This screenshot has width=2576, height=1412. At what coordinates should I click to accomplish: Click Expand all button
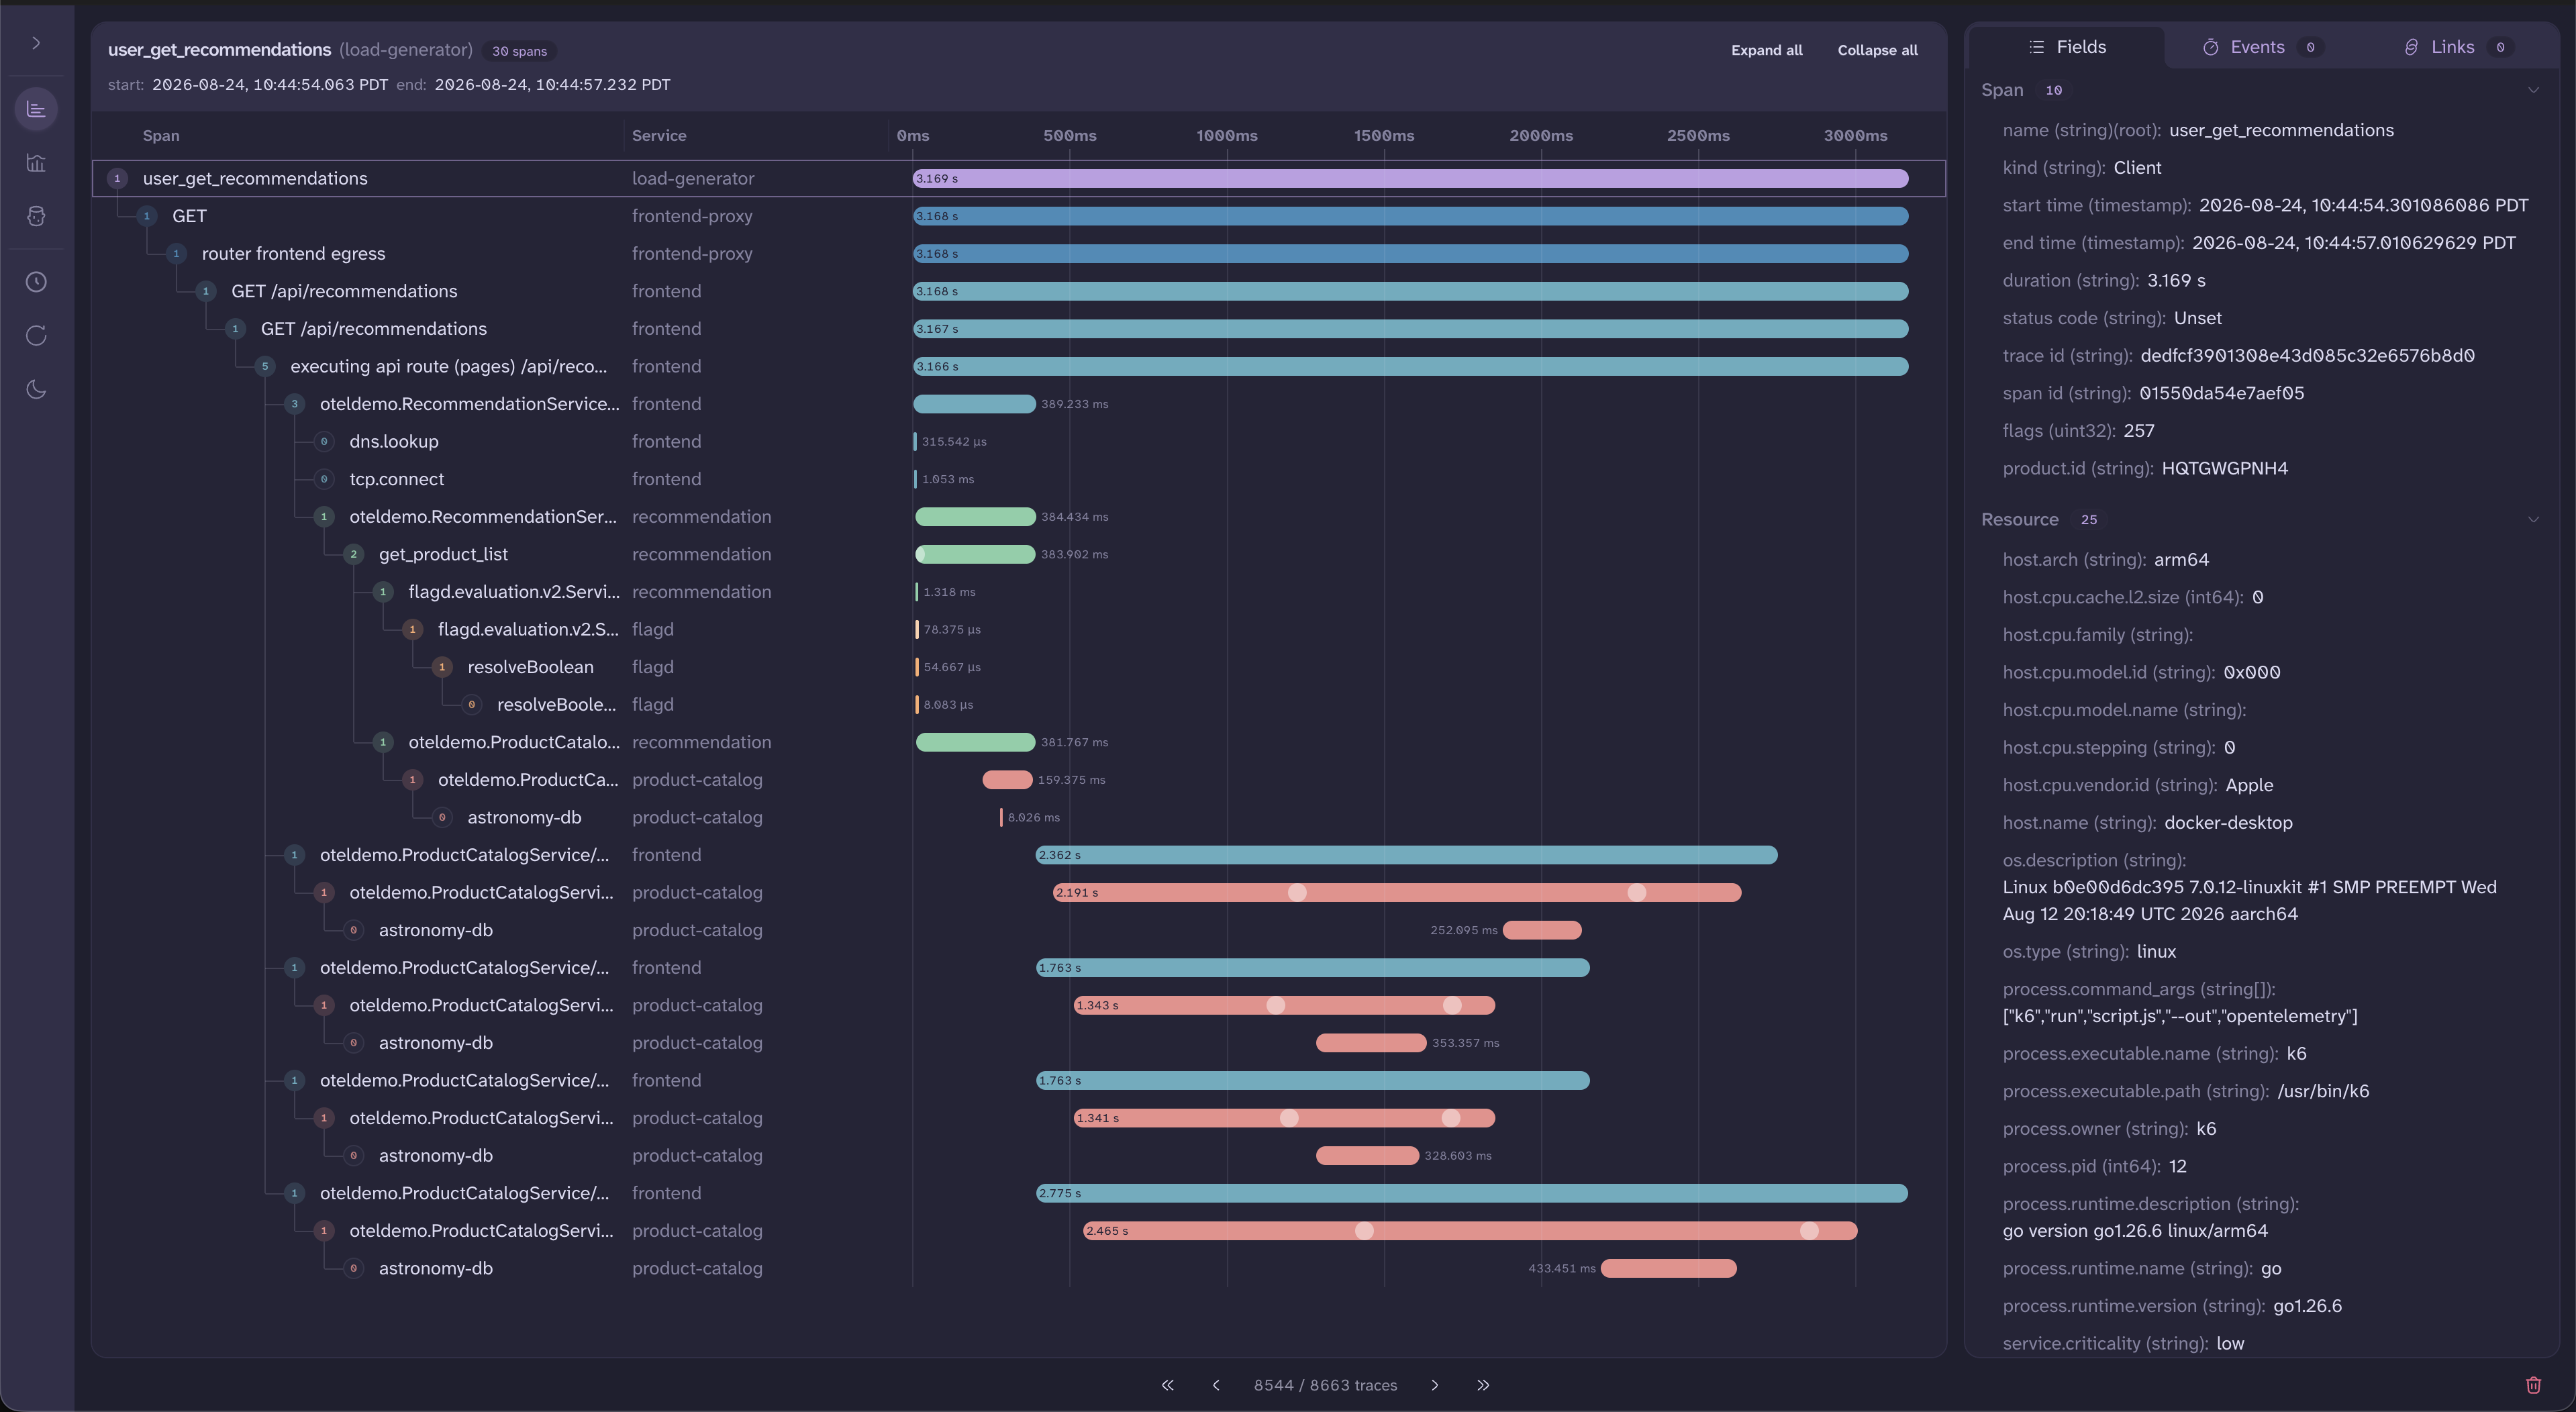(x=1766, y=50)
